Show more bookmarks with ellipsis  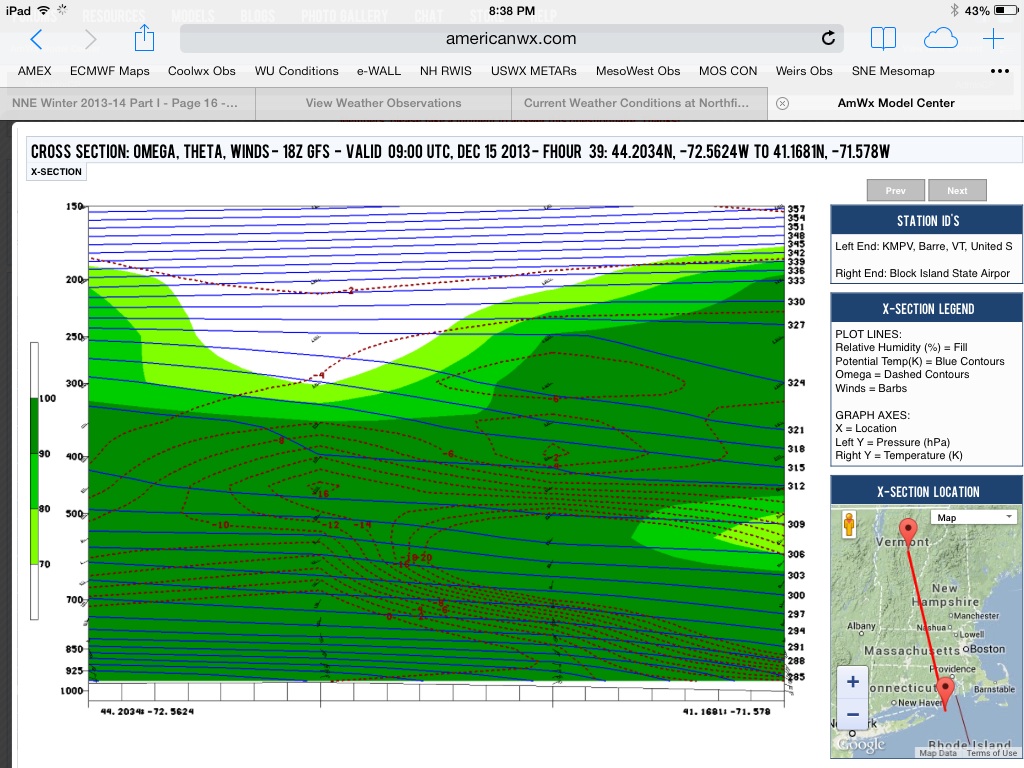(x=999, y=71)
